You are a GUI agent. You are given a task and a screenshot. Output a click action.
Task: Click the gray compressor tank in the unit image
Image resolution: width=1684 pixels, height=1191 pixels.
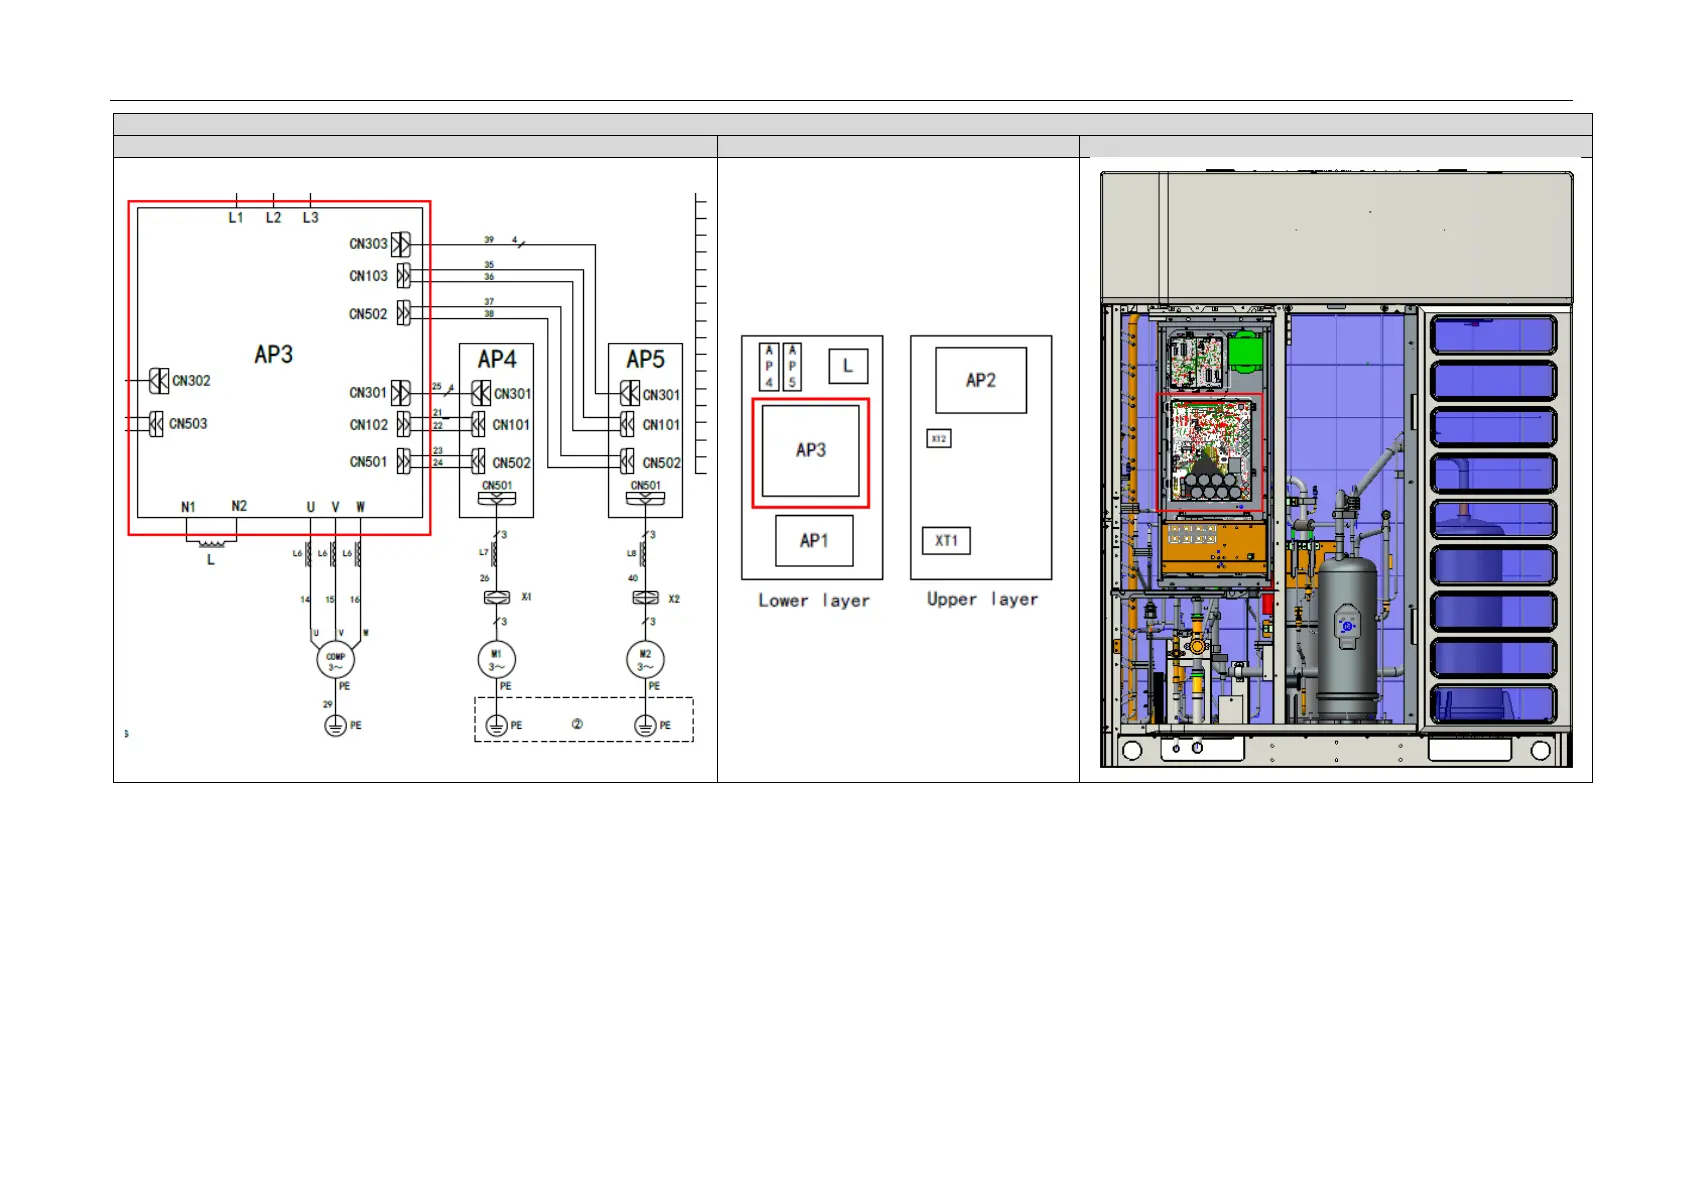[1346, 637]
